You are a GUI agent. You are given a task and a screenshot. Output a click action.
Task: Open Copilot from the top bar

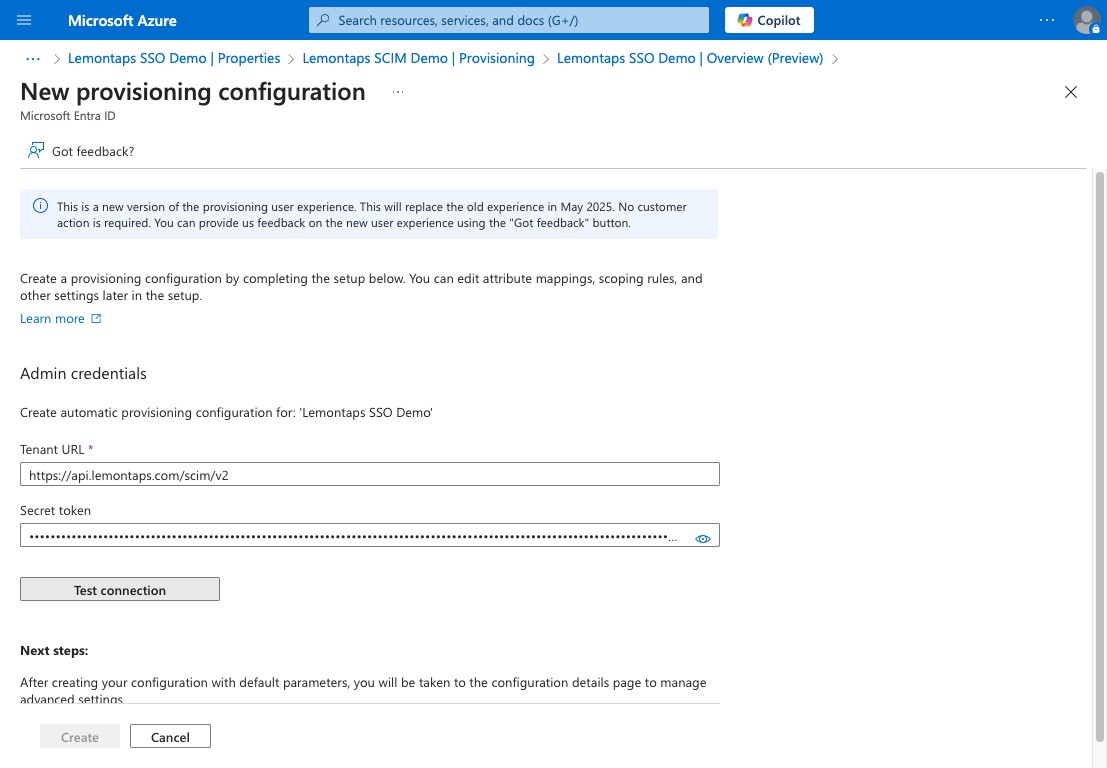[769, 20]
